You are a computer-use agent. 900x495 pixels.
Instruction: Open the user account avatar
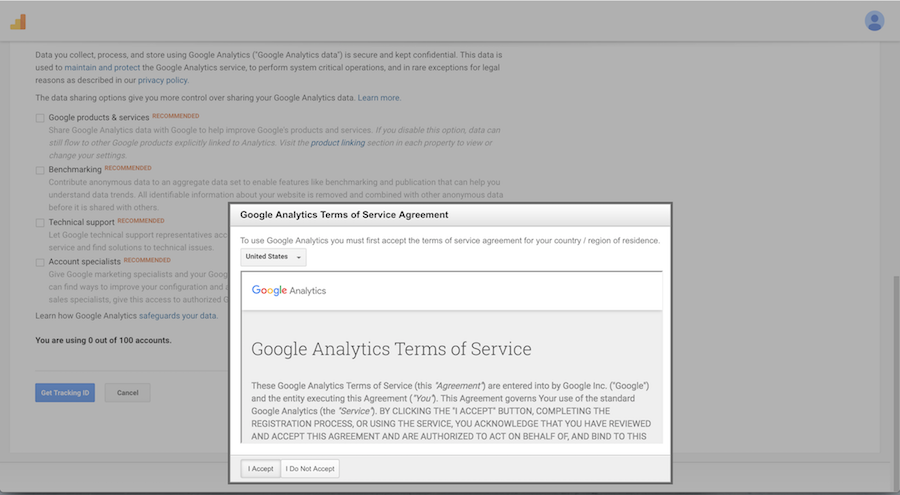(x=874, y=21)
